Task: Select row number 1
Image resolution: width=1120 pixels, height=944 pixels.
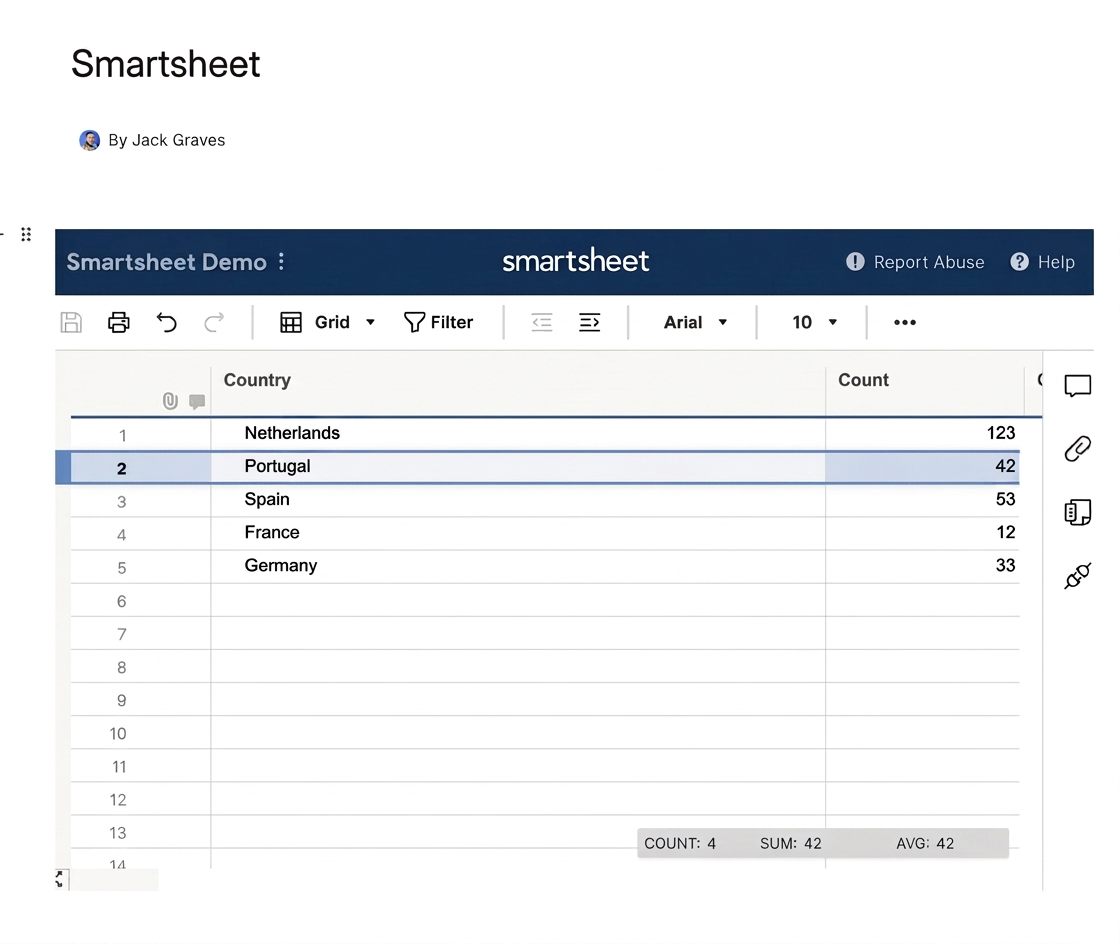Action: (x=123, y=436)
